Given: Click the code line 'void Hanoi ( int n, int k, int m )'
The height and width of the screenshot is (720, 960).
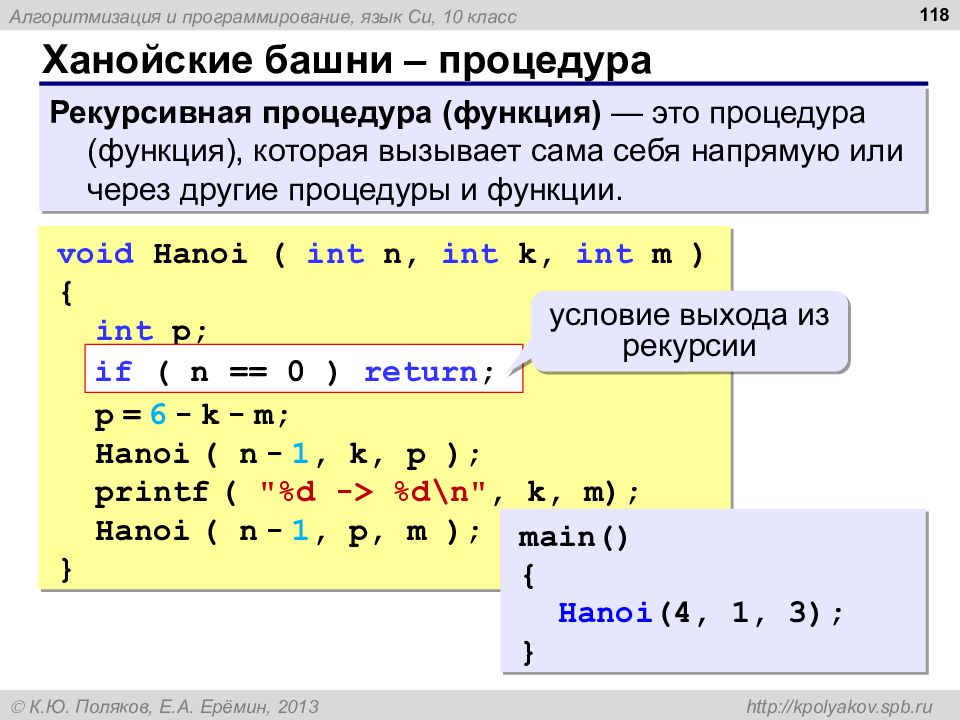Looking at the screenshot, I should click(x=380, y=254).
